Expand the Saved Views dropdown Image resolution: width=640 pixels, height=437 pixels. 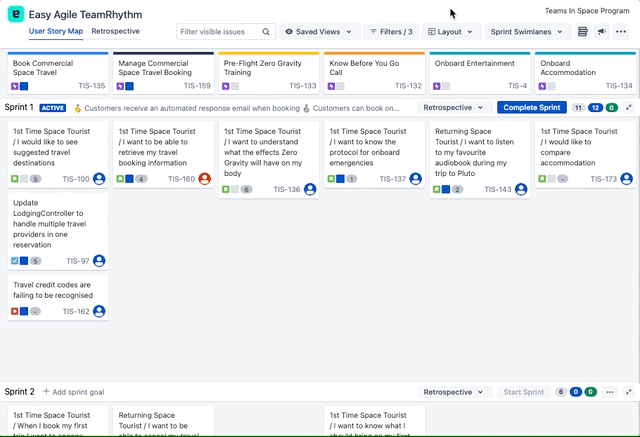(x=319, y=32)
